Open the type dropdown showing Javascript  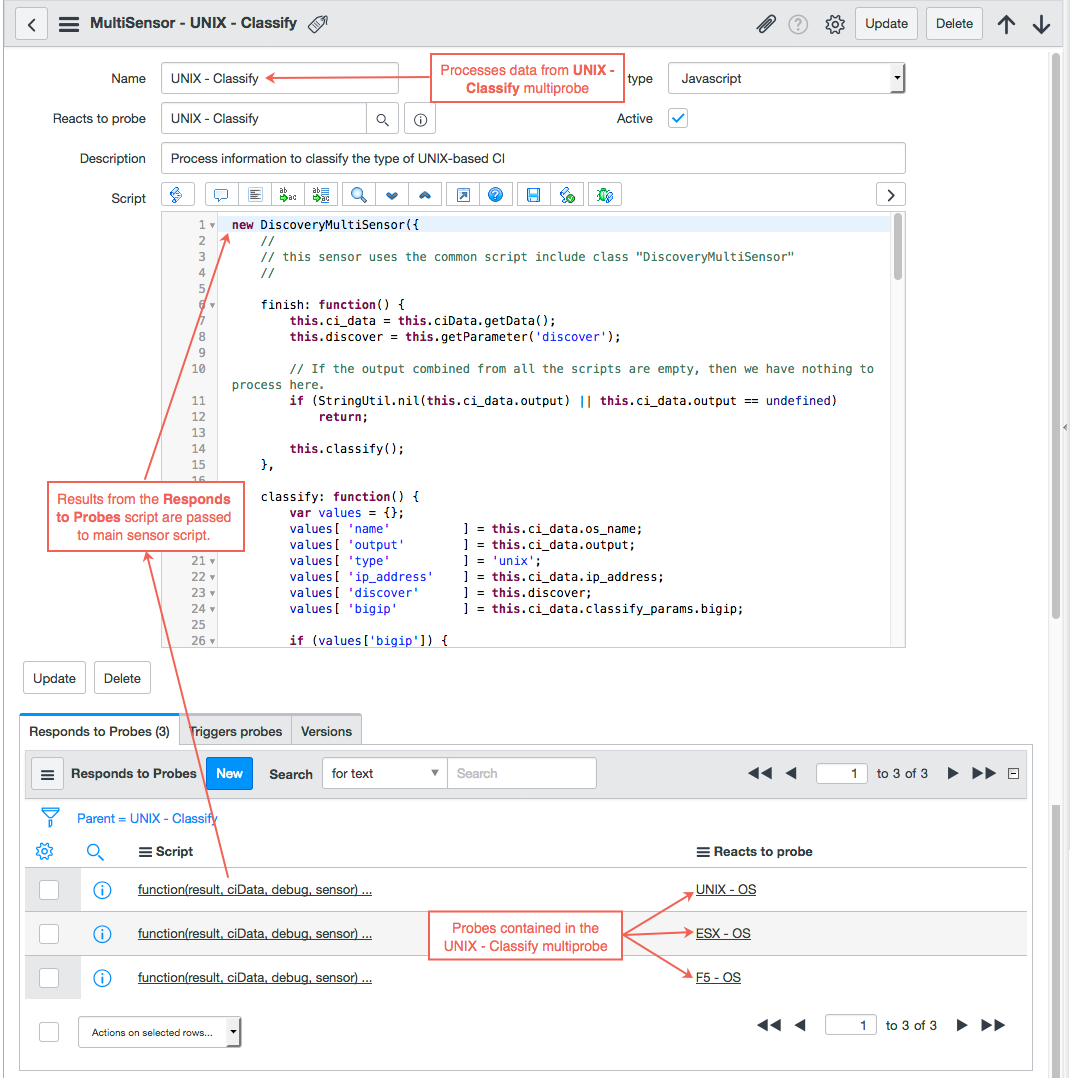point(786,78)
